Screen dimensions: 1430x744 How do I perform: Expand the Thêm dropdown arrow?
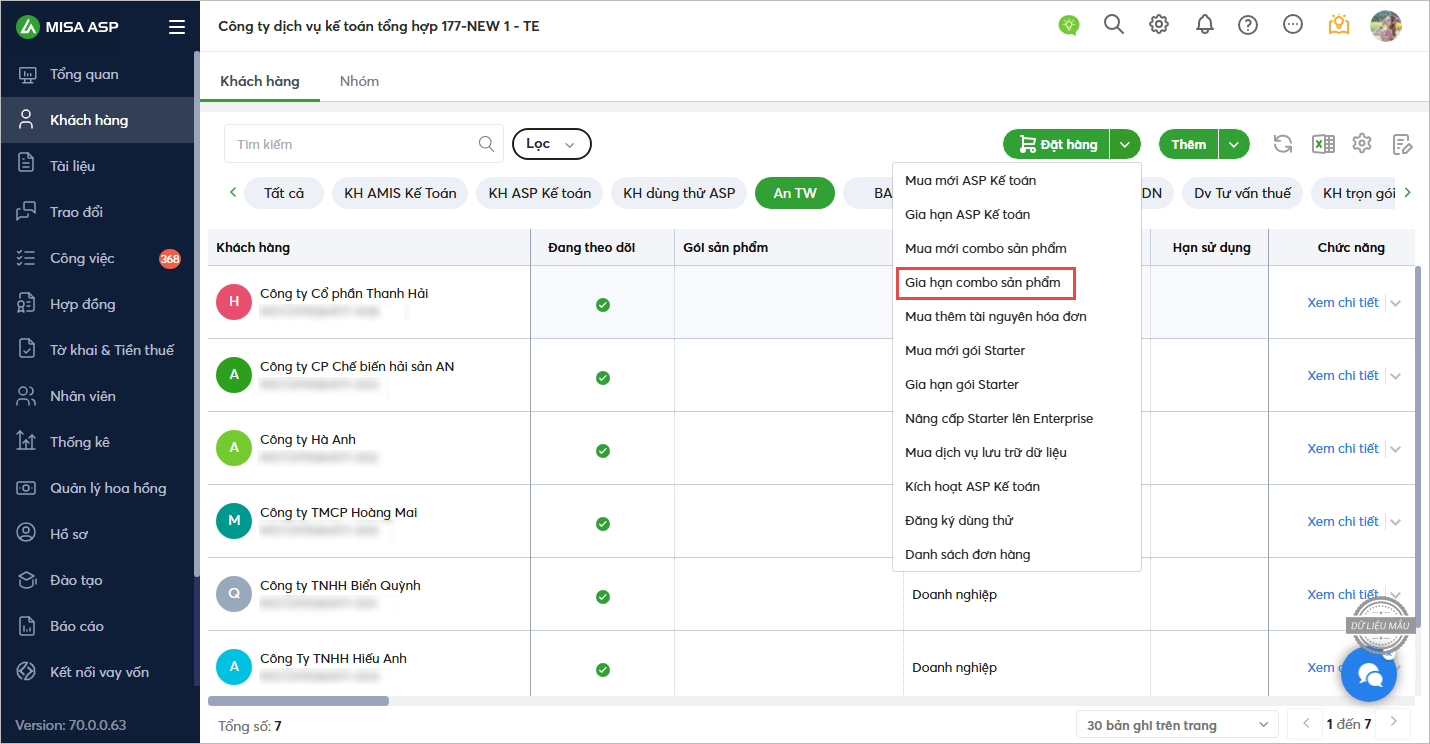pos(1235,144)
